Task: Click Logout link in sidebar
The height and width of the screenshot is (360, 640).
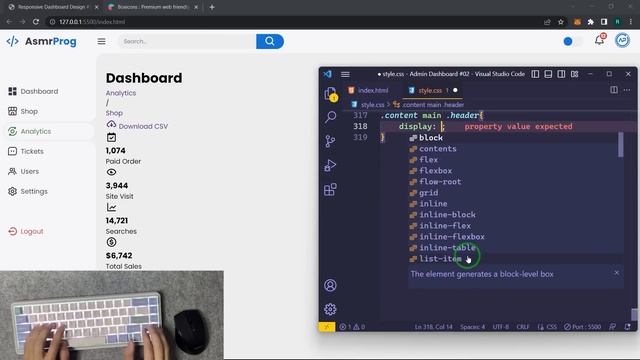Action: (x=26, y=231)
